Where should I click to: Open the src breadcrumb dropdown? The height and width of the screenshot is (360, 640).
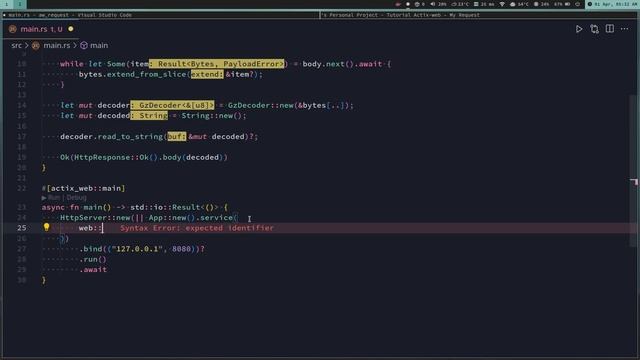(x=16, y=45)
